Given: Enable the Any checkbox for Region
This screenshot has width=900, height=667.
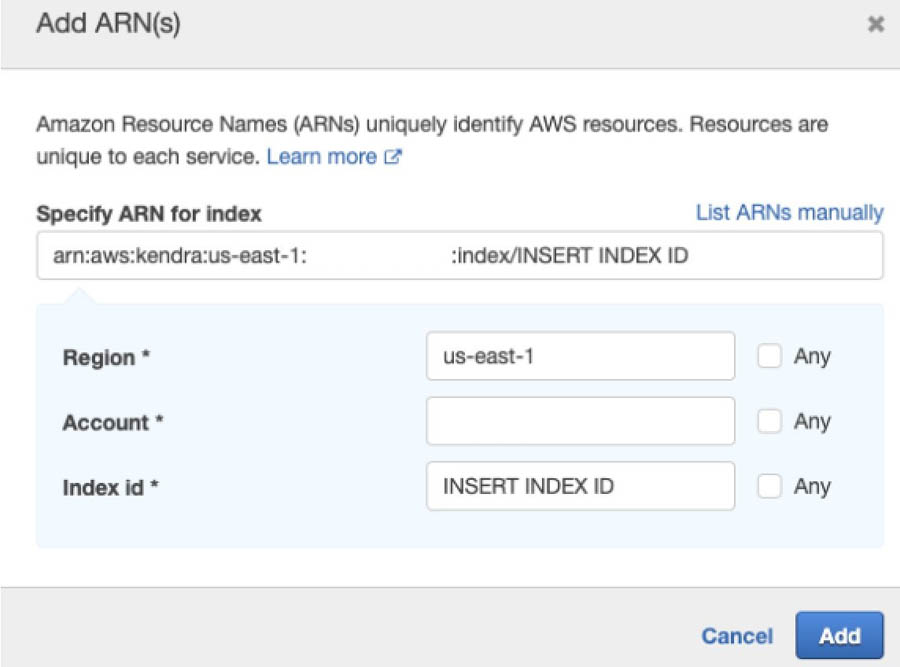Looking at the screenshot, I should click(769, 356).
